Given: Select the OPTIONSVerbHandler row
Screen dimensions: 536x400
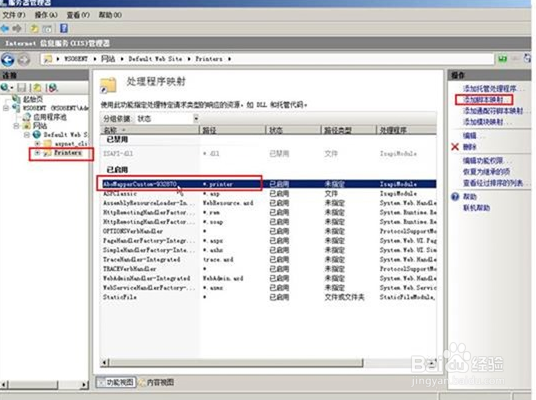Looking at the screenshot, I should pyautogui.click(x=268, y=231).
